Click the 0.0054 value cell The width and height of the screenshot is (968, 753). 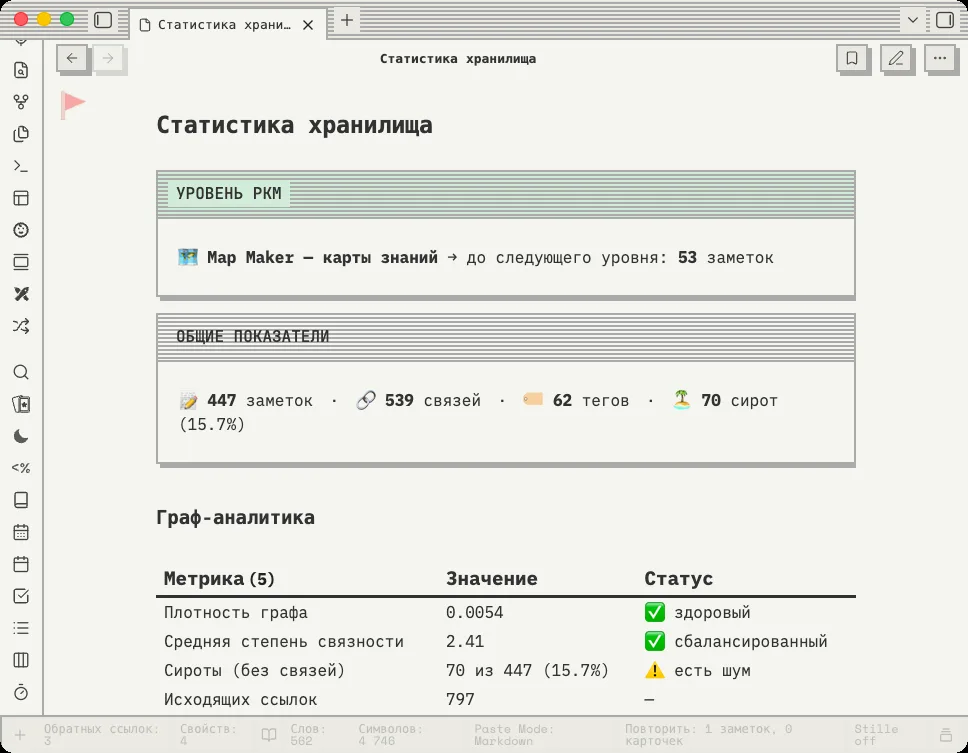(475, 613)
